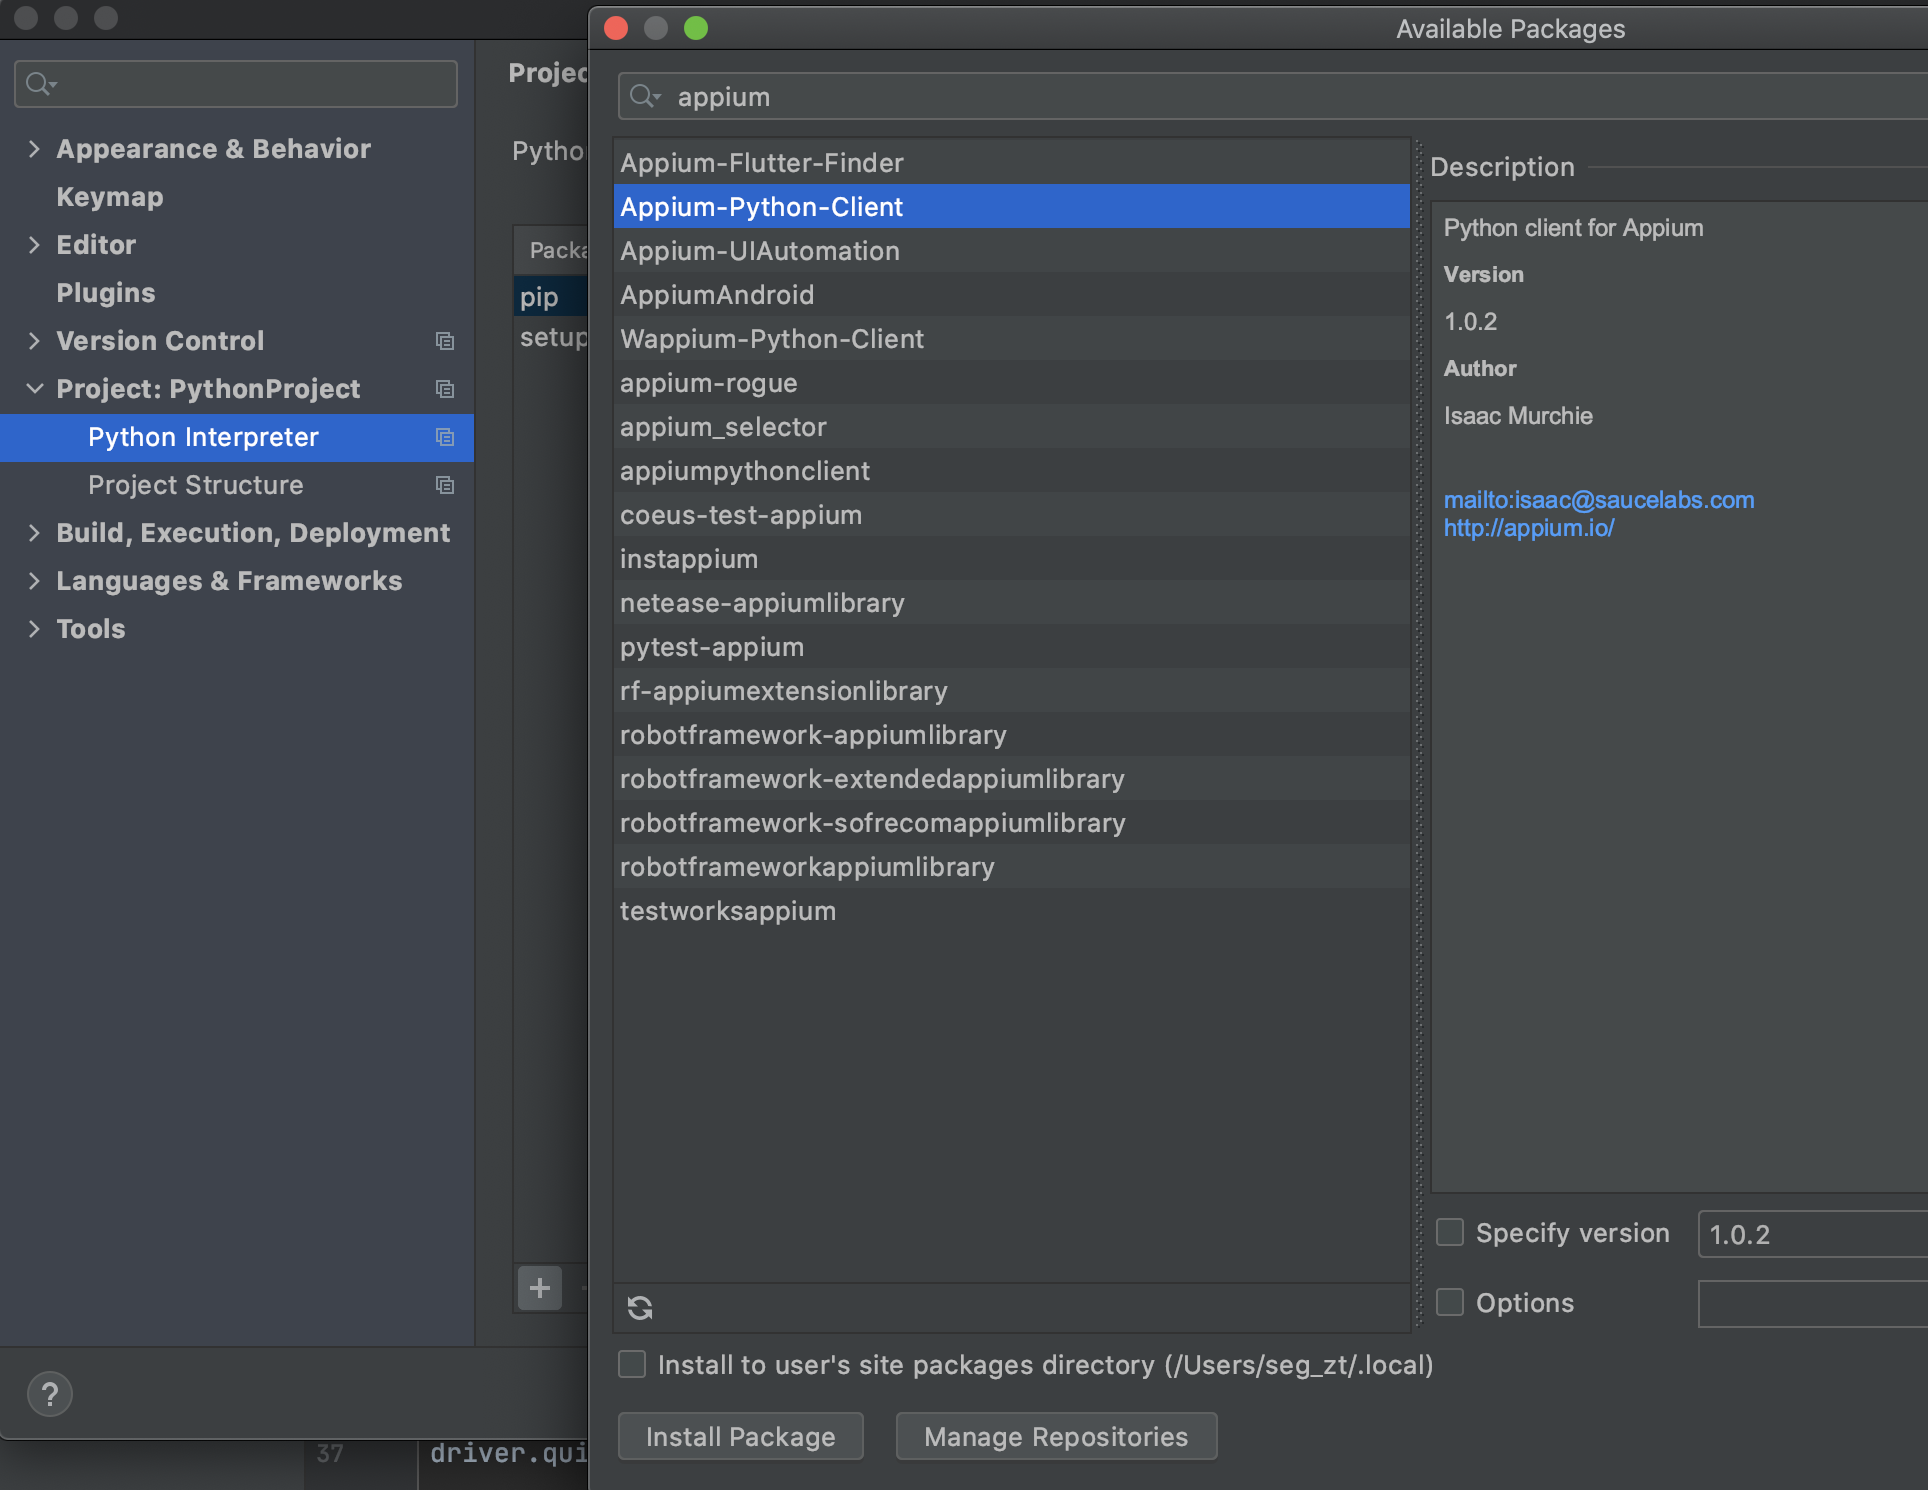Select Keymap in settings tree
Screen dimensions: 1928x1490
(110, 197)
